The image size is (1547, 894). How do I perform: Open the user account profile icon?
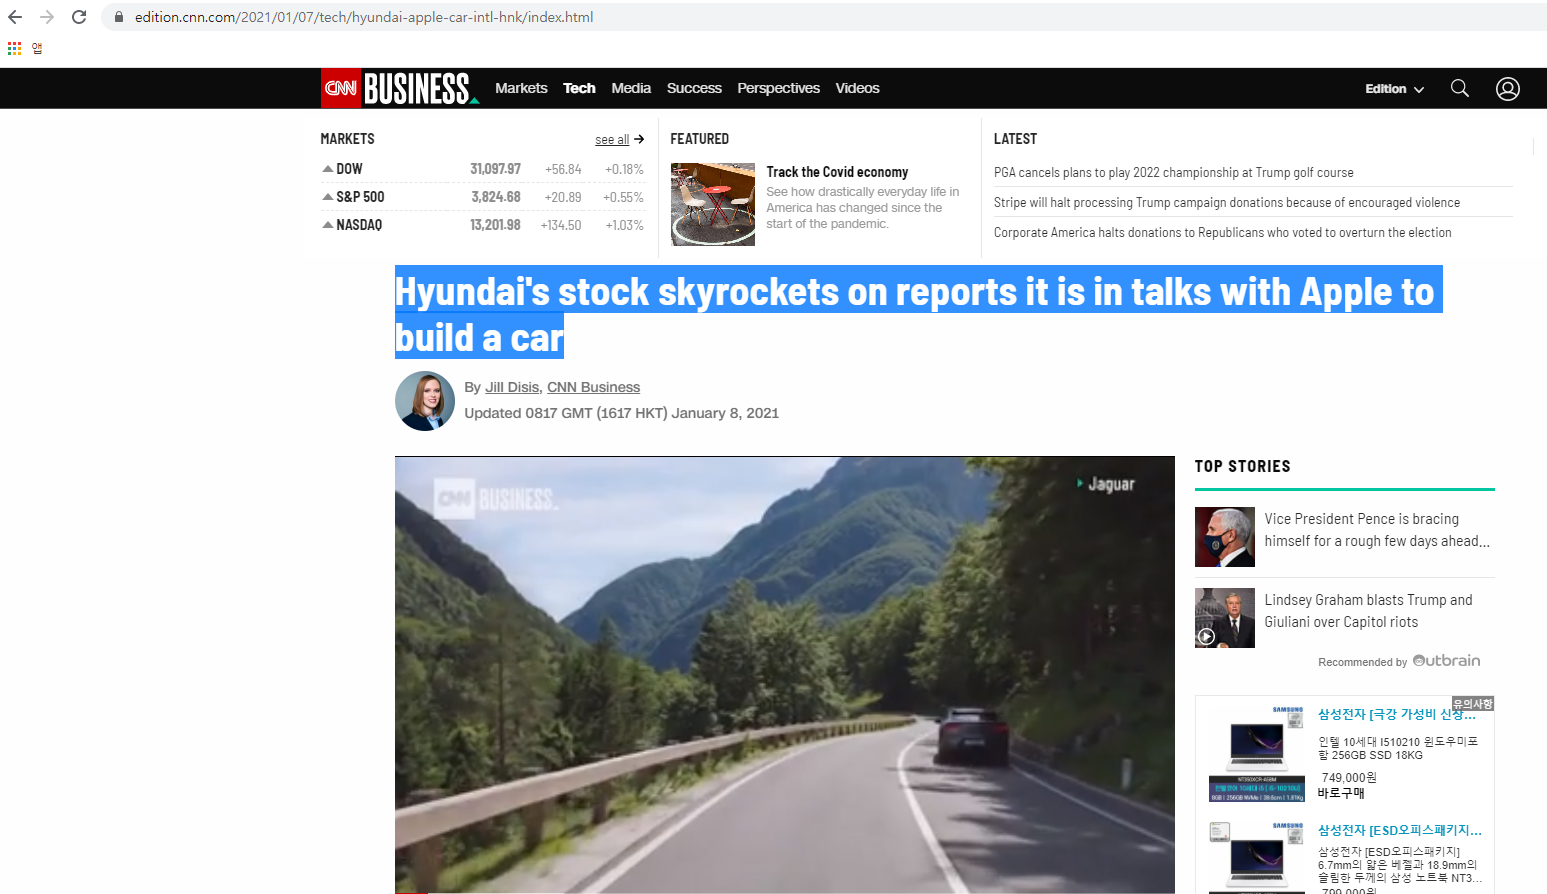[1508, 88]
